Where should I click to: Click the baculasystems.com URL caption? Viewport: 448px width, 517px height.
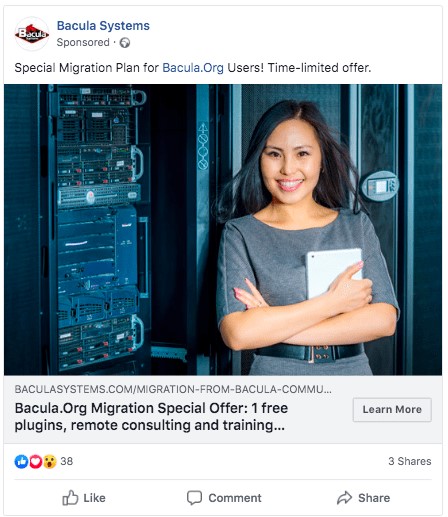click(x=173, y=389)
